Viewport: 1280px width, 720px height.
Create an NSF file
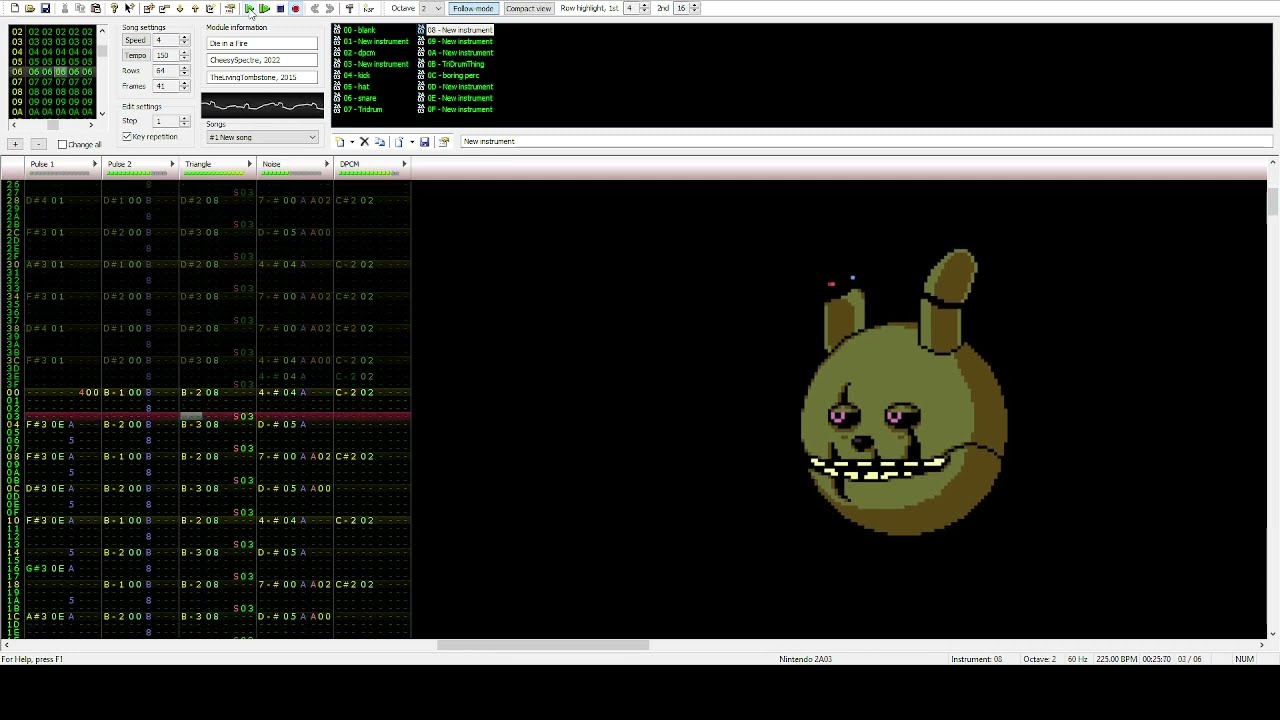pos(368,8)
